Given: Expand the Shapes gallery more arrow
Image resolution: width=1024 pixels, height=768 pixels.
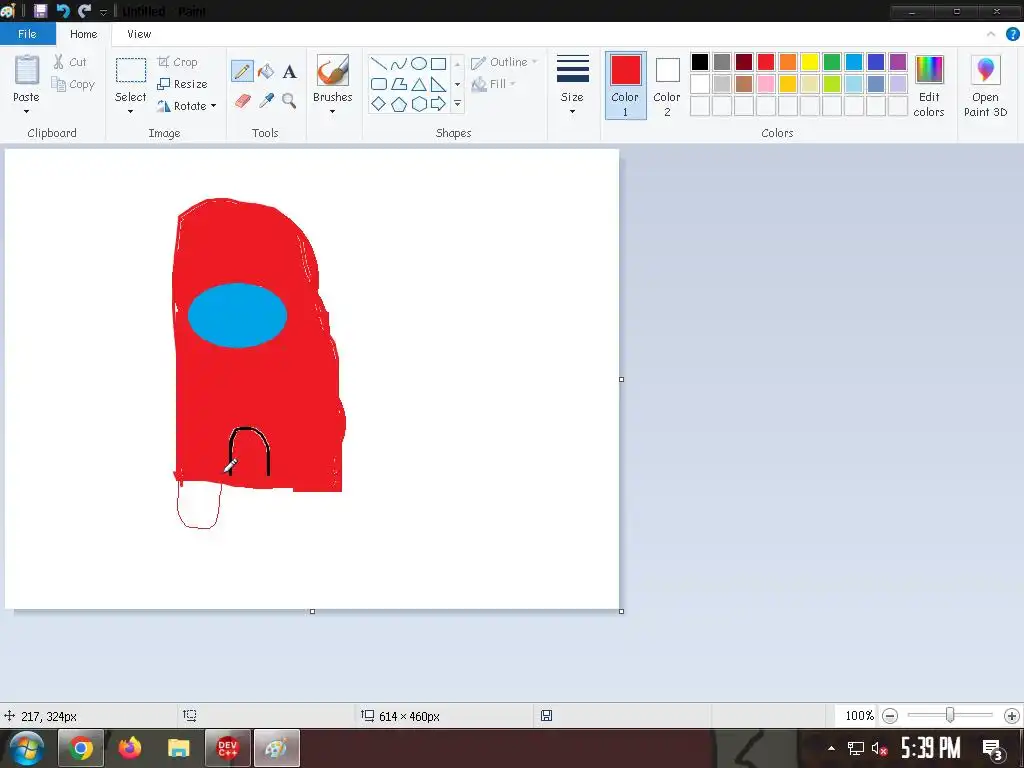Looking at the screenshot, I should tap(457, 104).
